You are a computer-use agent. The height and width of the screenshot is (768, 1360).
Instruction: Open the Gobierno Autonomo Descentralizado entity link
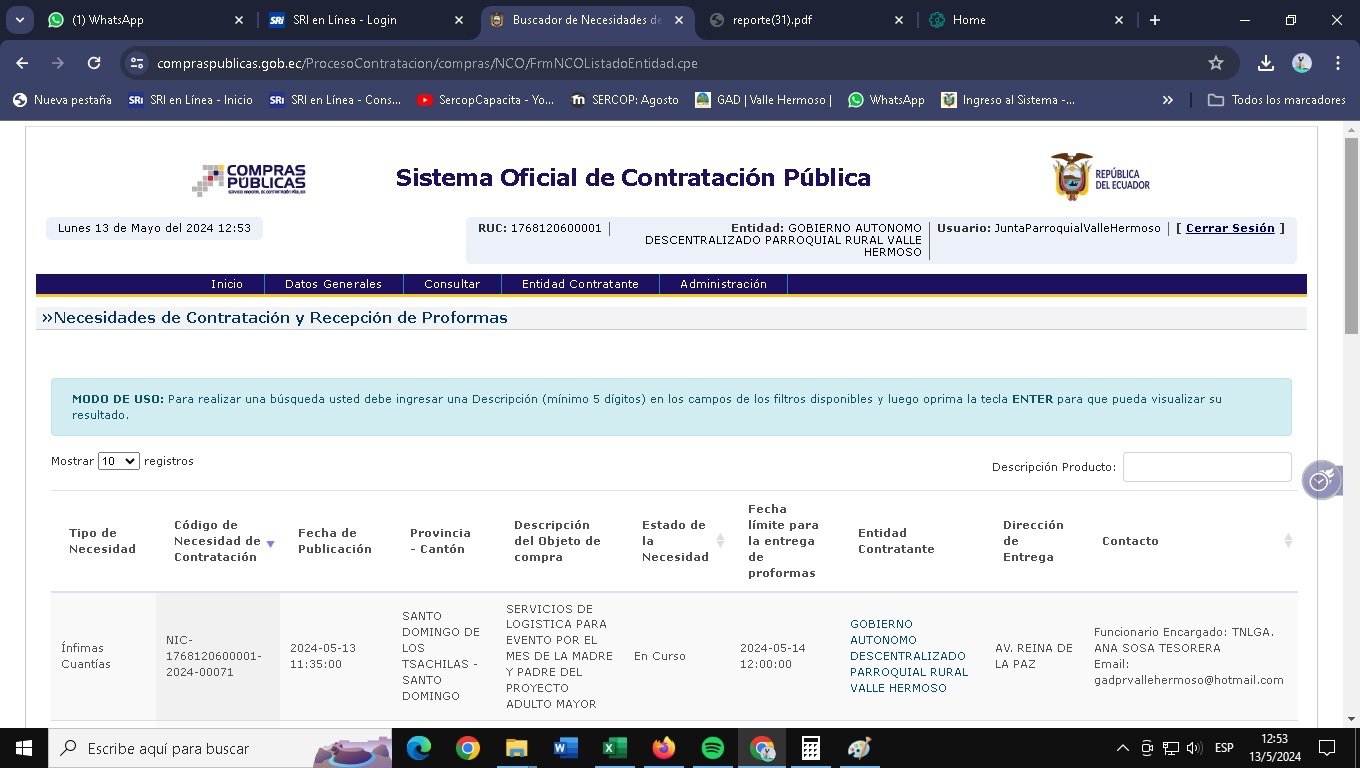(908, 656)
